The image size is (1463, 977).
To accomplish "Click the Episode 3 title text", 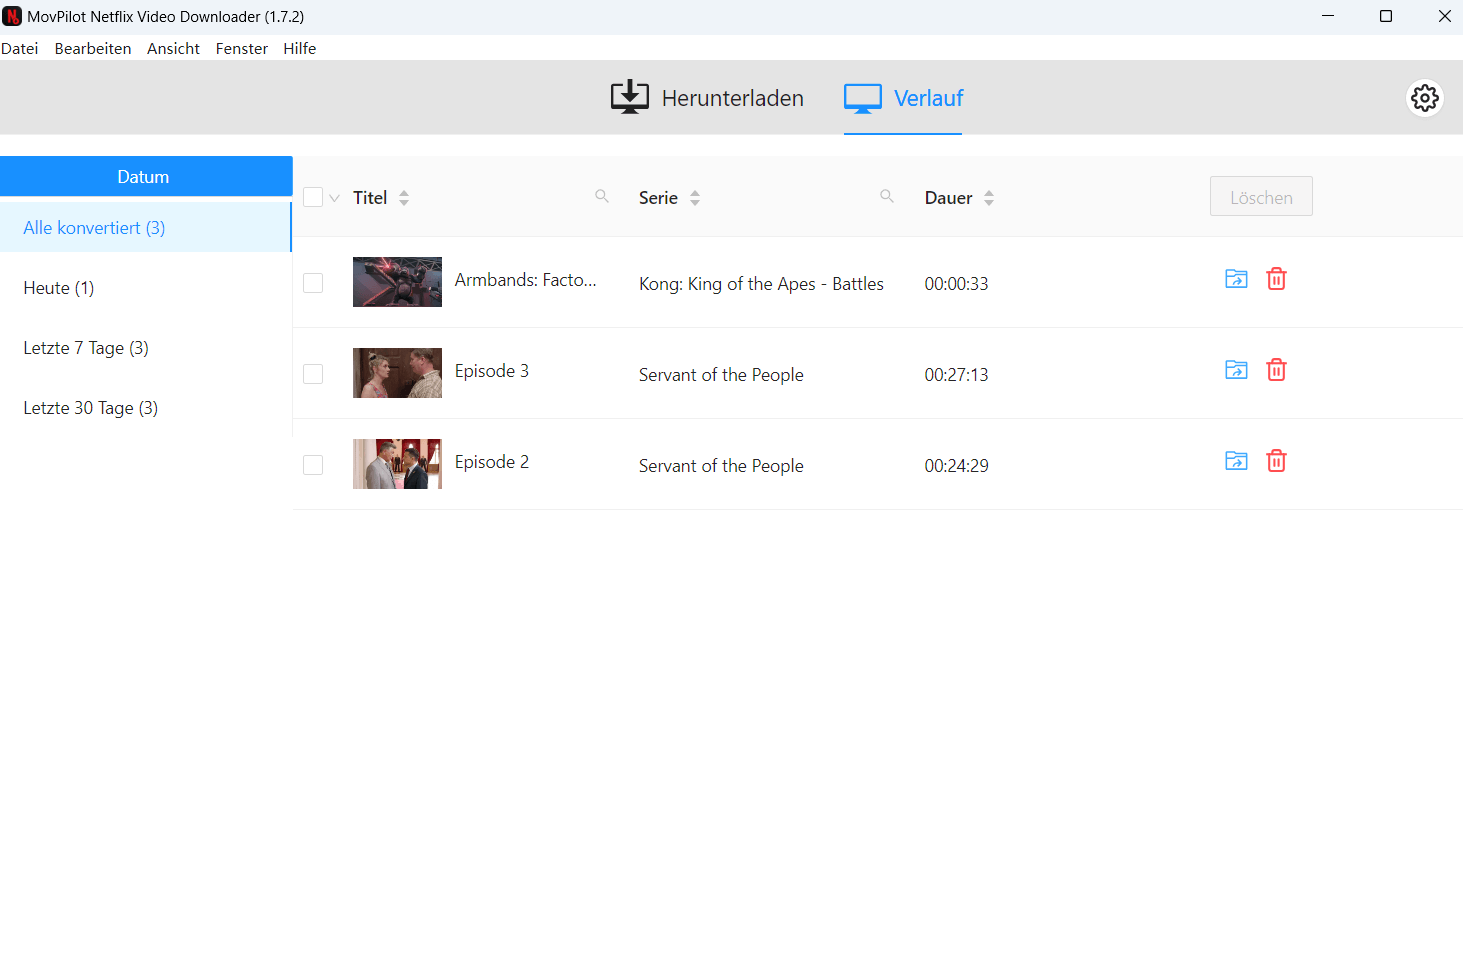I will (492, 371).
